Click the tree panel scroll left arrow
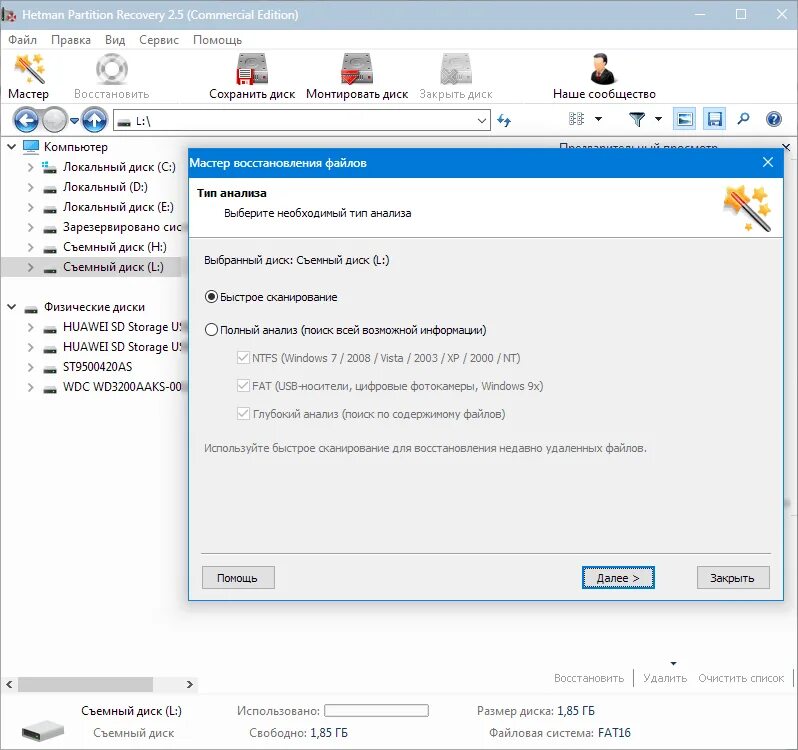 pos(9,684)
